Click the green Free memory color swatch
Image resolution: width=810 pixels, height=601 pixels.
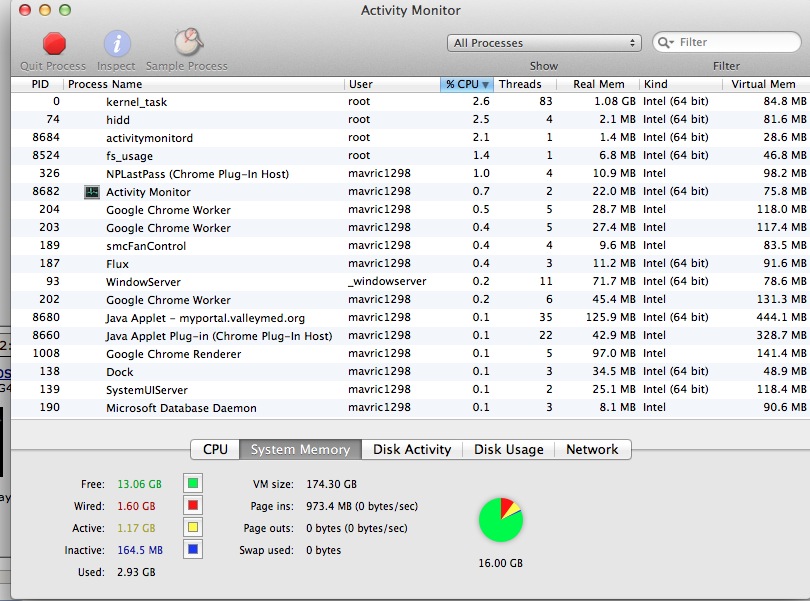click(193, 484)
